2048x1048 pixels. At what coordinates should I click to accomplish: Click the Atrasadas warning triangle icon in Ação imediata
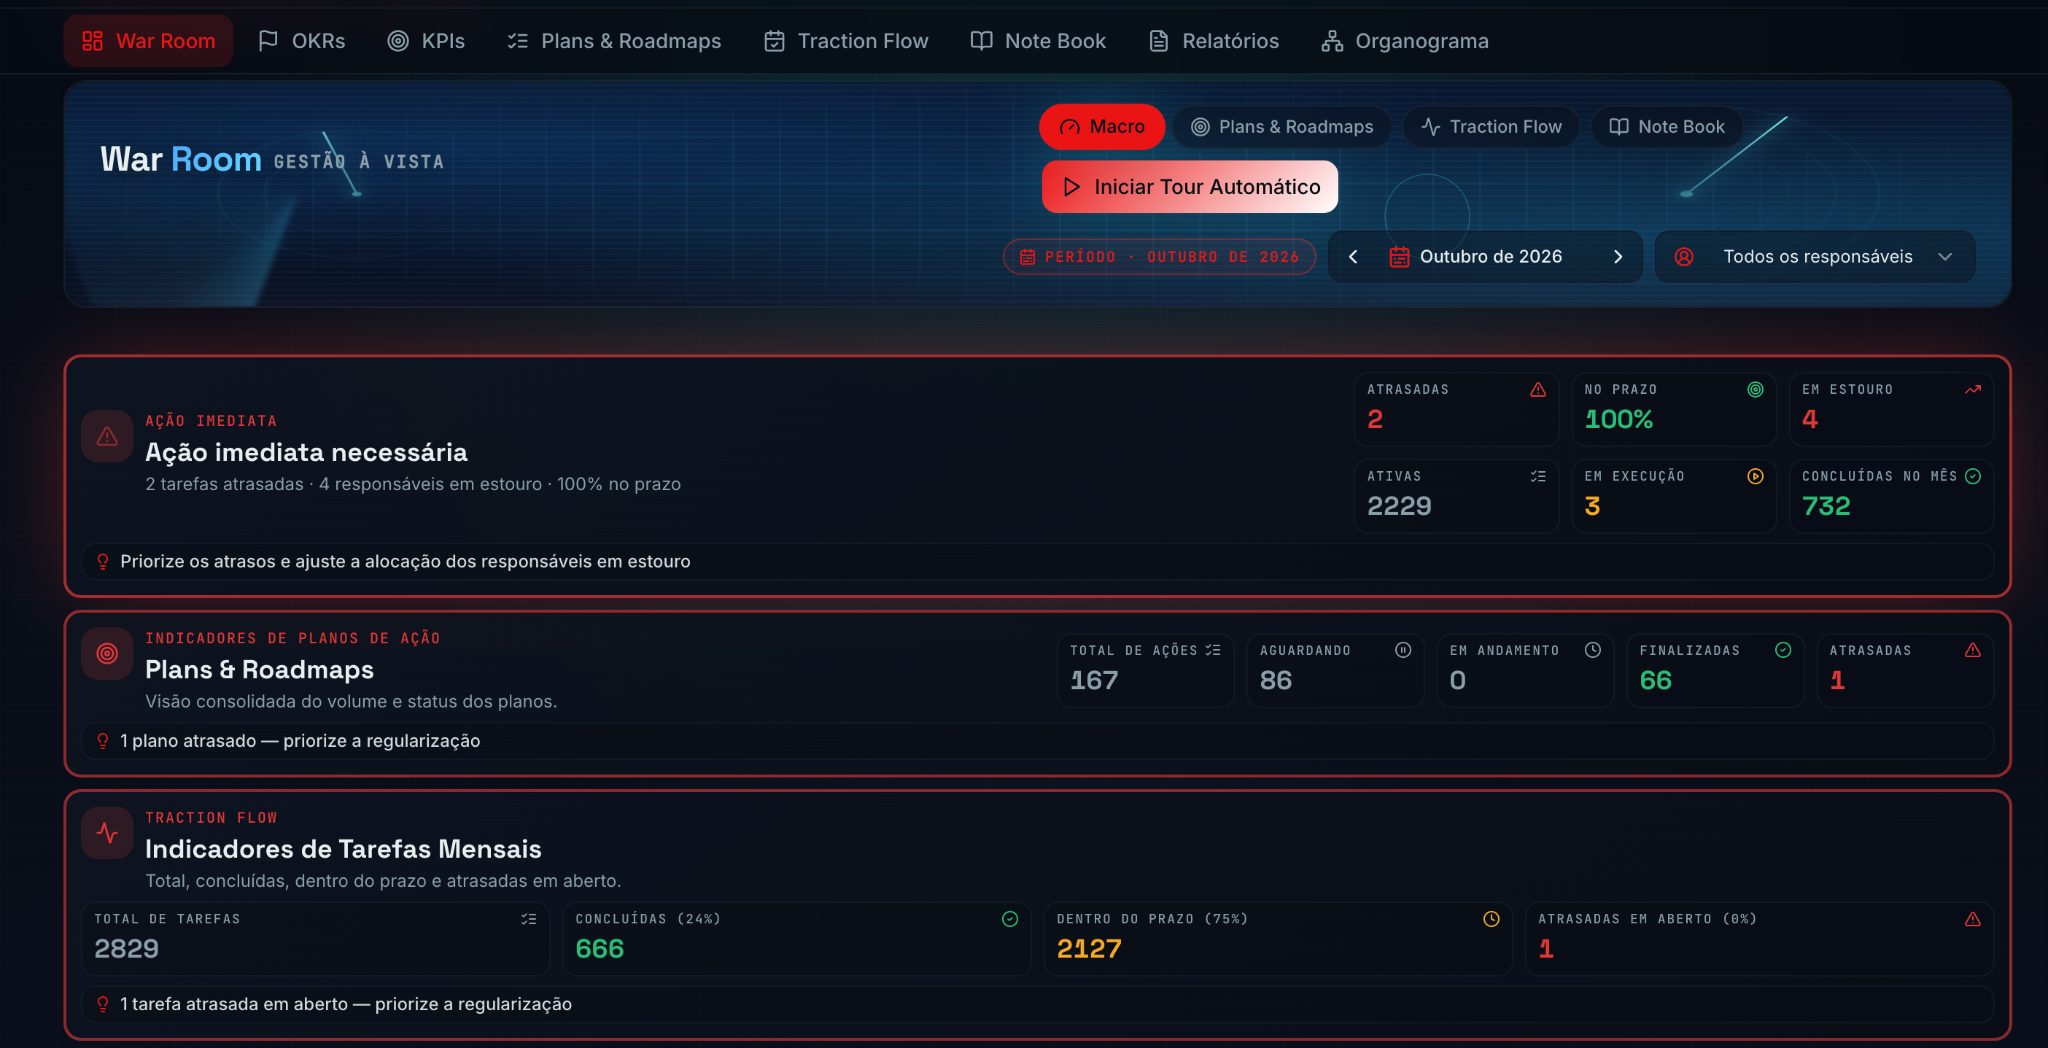[x=1538, y=390]
